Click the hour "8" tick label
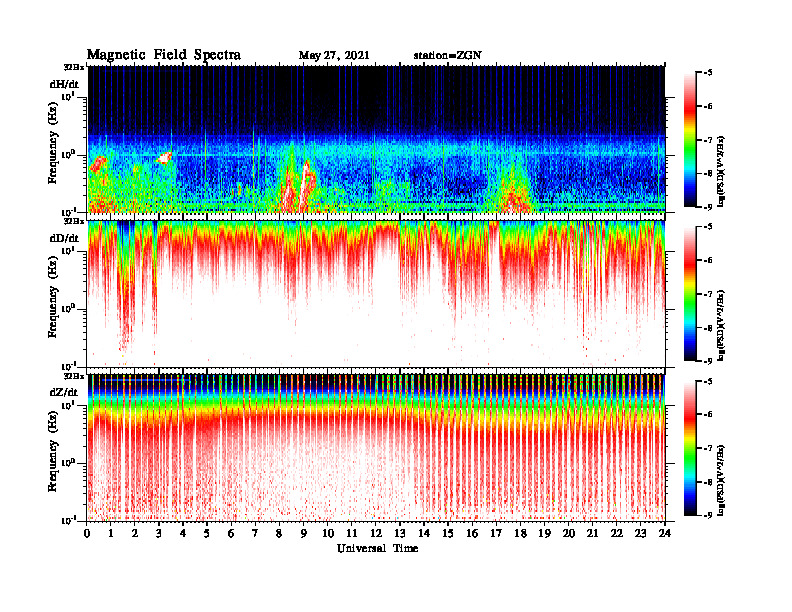Viewport: 792px width, 612px height. 279,534
